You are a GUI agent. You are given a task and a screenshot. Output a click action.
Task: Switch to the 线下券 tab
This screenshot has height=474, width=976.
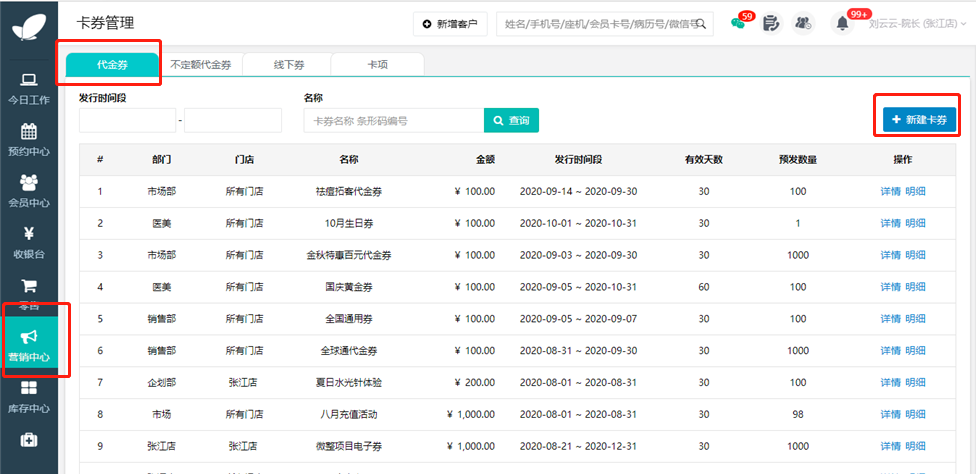pos(289,65)
